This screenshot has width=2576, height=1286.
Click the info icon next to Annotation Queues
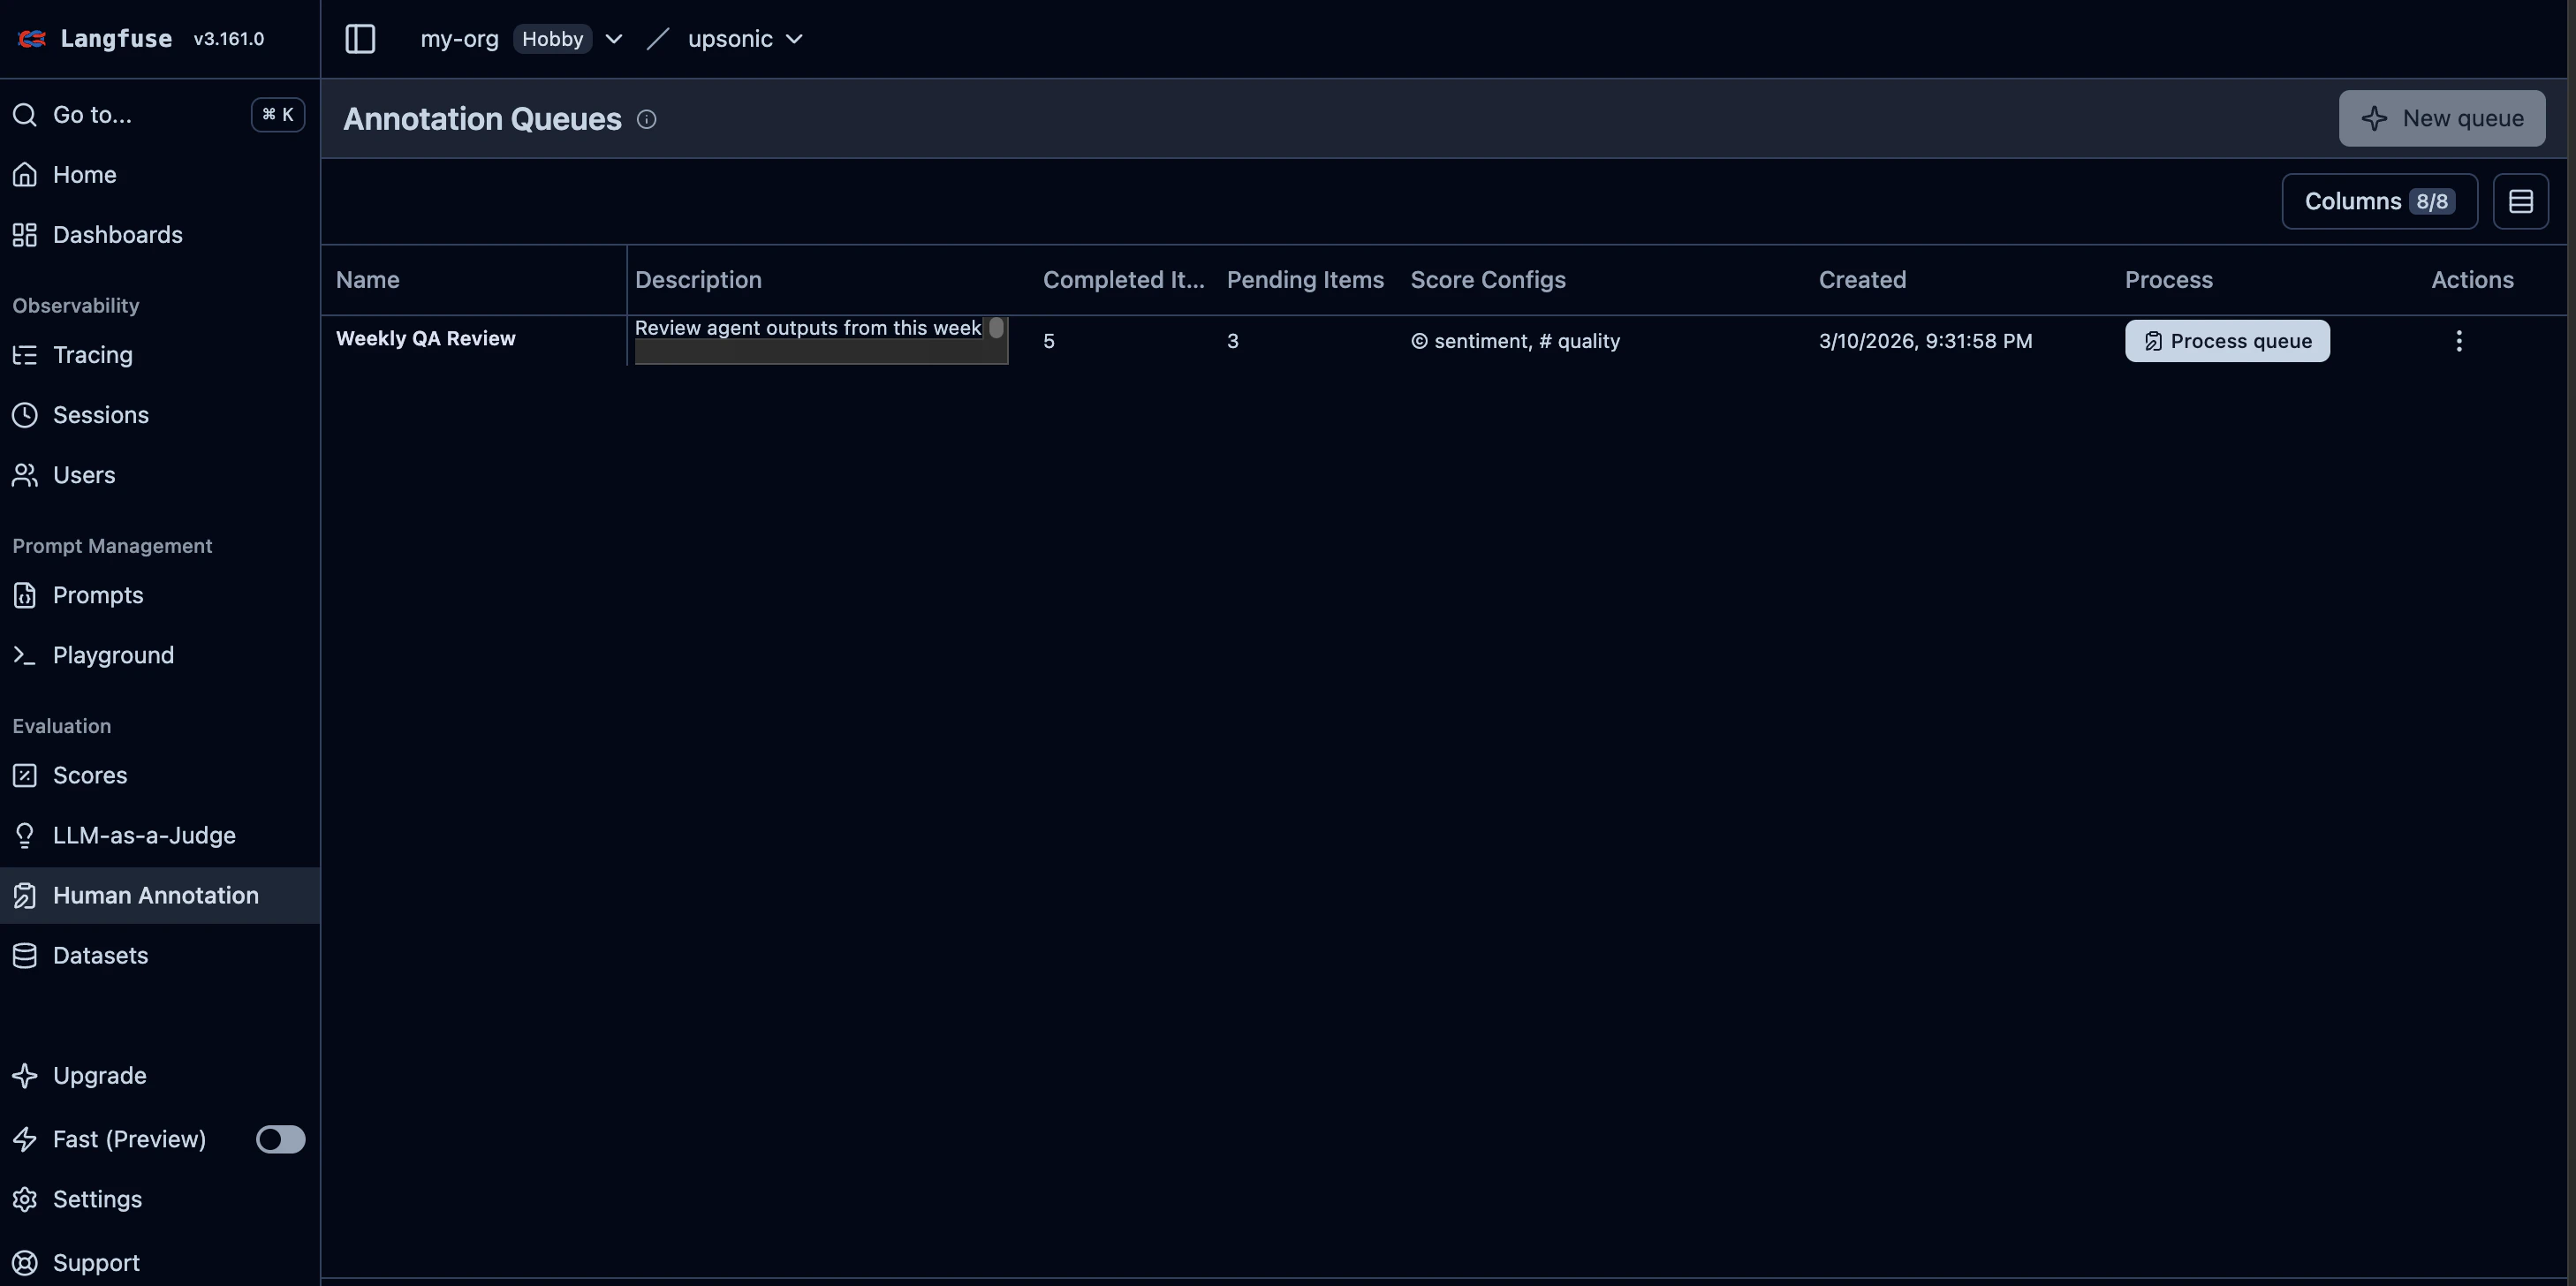pyautogui.click(x=646, y=119)
